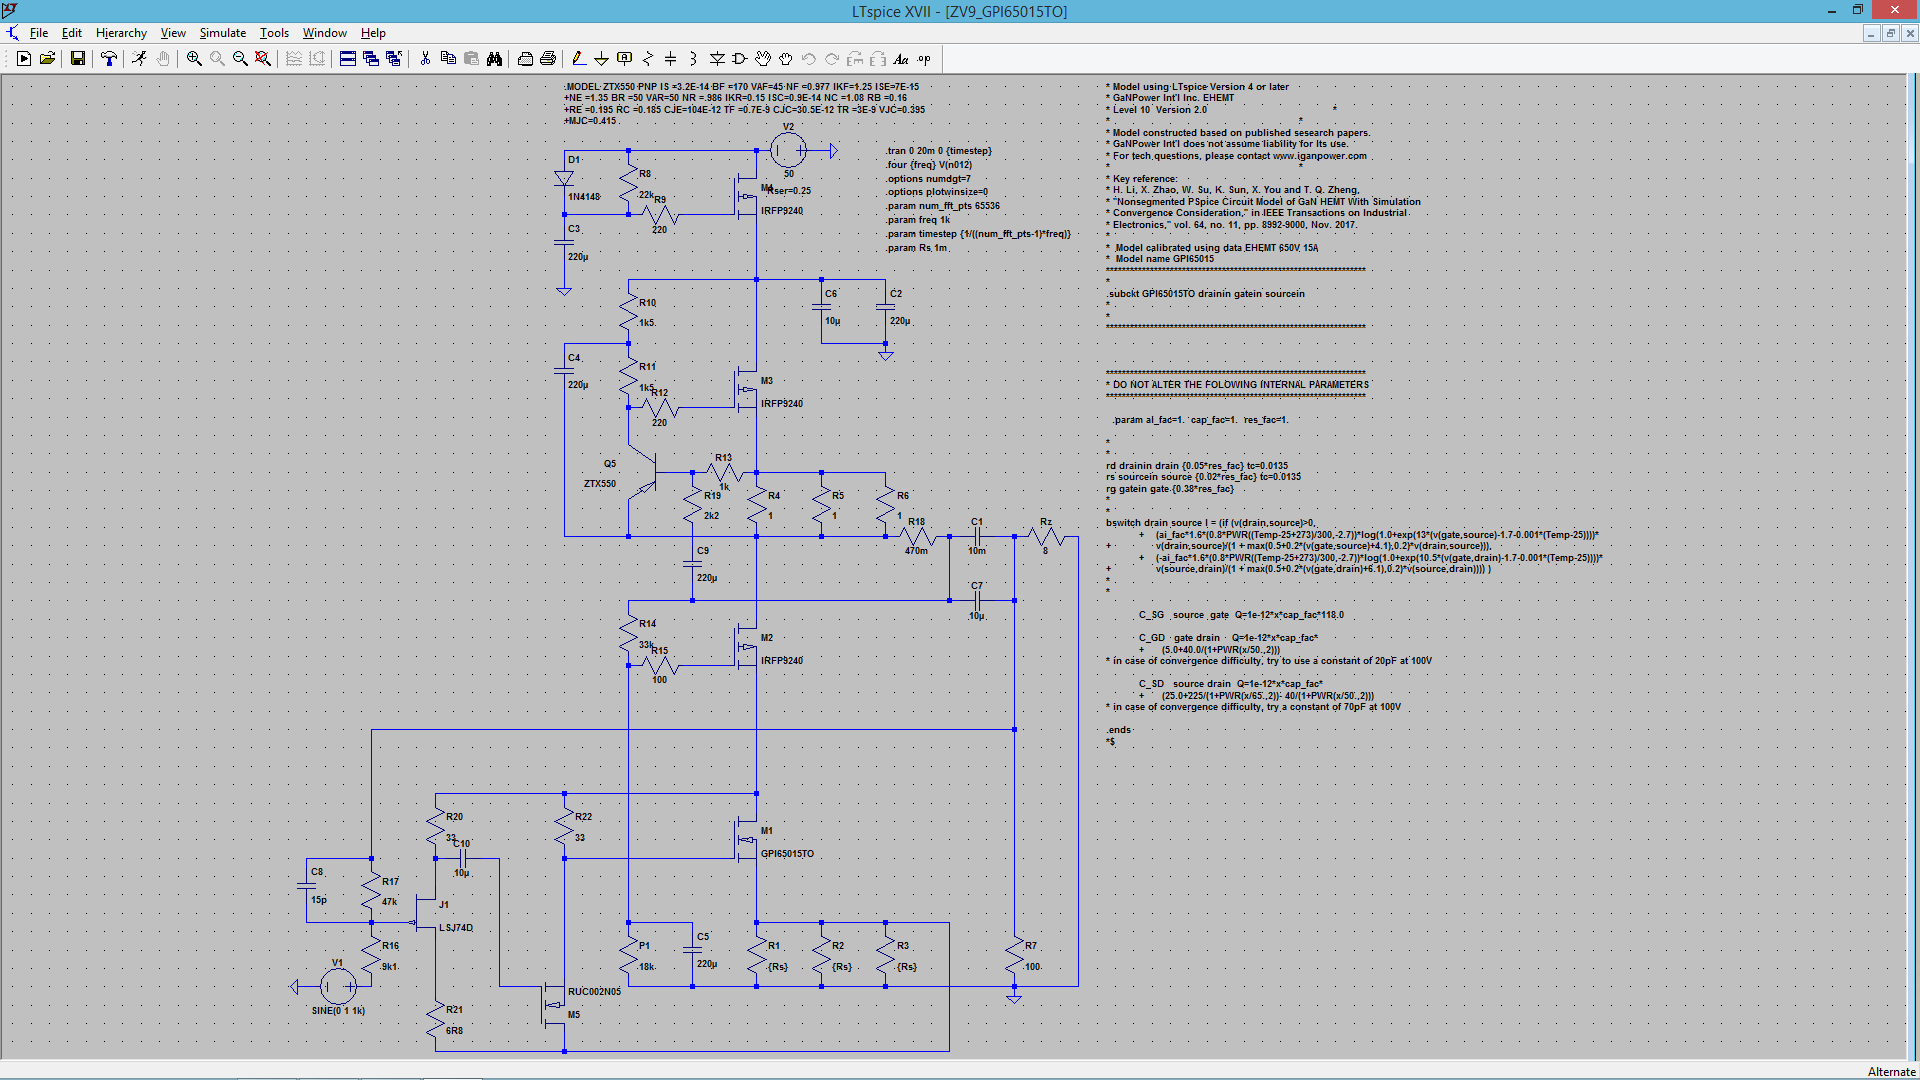This screenshot has height=1080, width=1920.
Task: Place a Resistor component
Action: tap(647, 59)
